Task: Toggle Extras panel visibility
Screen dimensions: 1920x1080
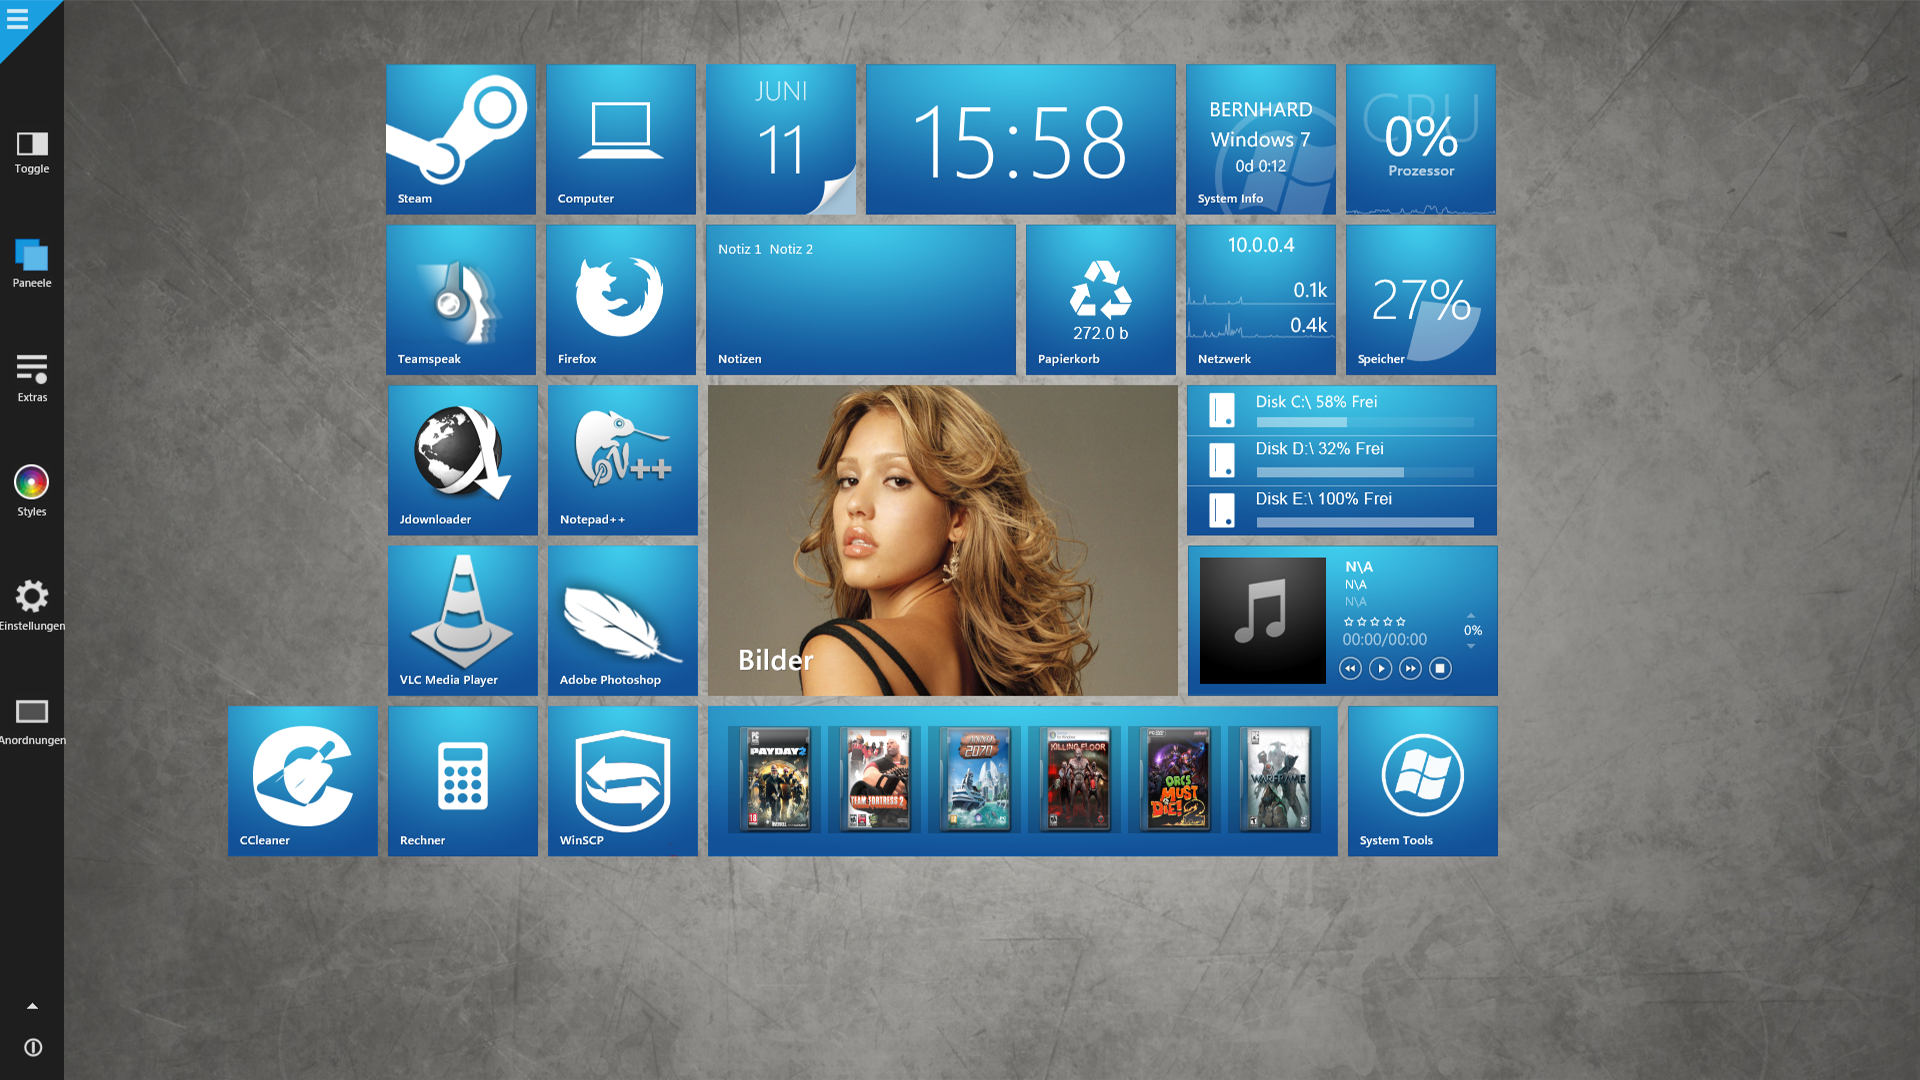Action: [x=32, y=376]
